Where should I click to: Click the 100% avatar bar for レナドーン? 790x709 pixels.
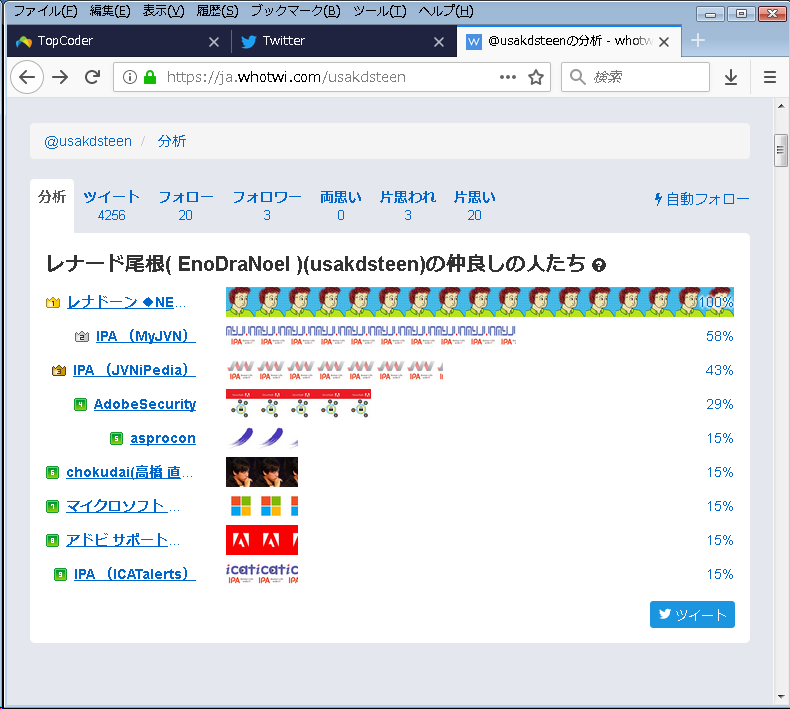tap(480, 302)
